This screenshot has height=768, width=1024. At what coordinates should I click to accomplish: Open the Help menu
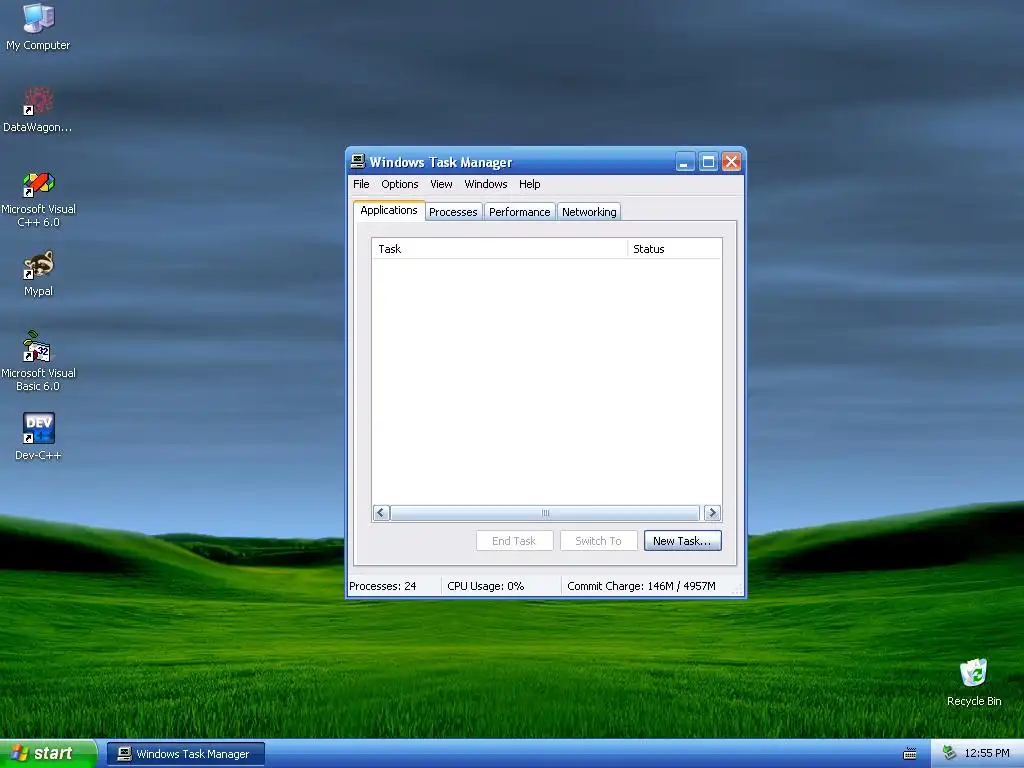coord(530,184)
